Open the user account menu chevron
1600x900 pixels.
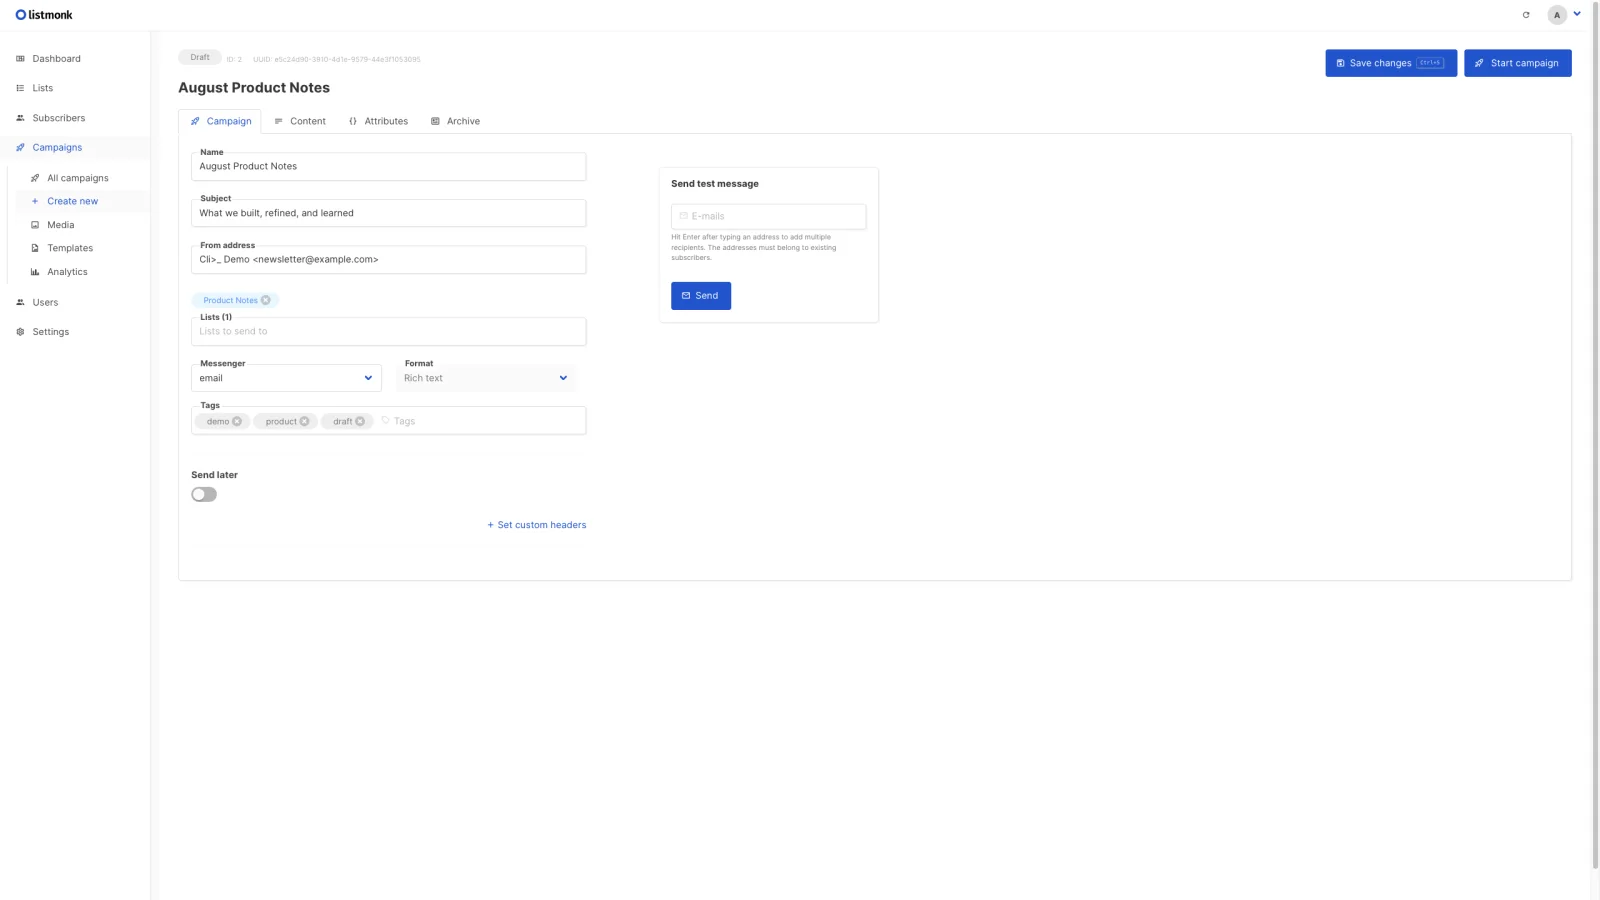[1577, 14]
